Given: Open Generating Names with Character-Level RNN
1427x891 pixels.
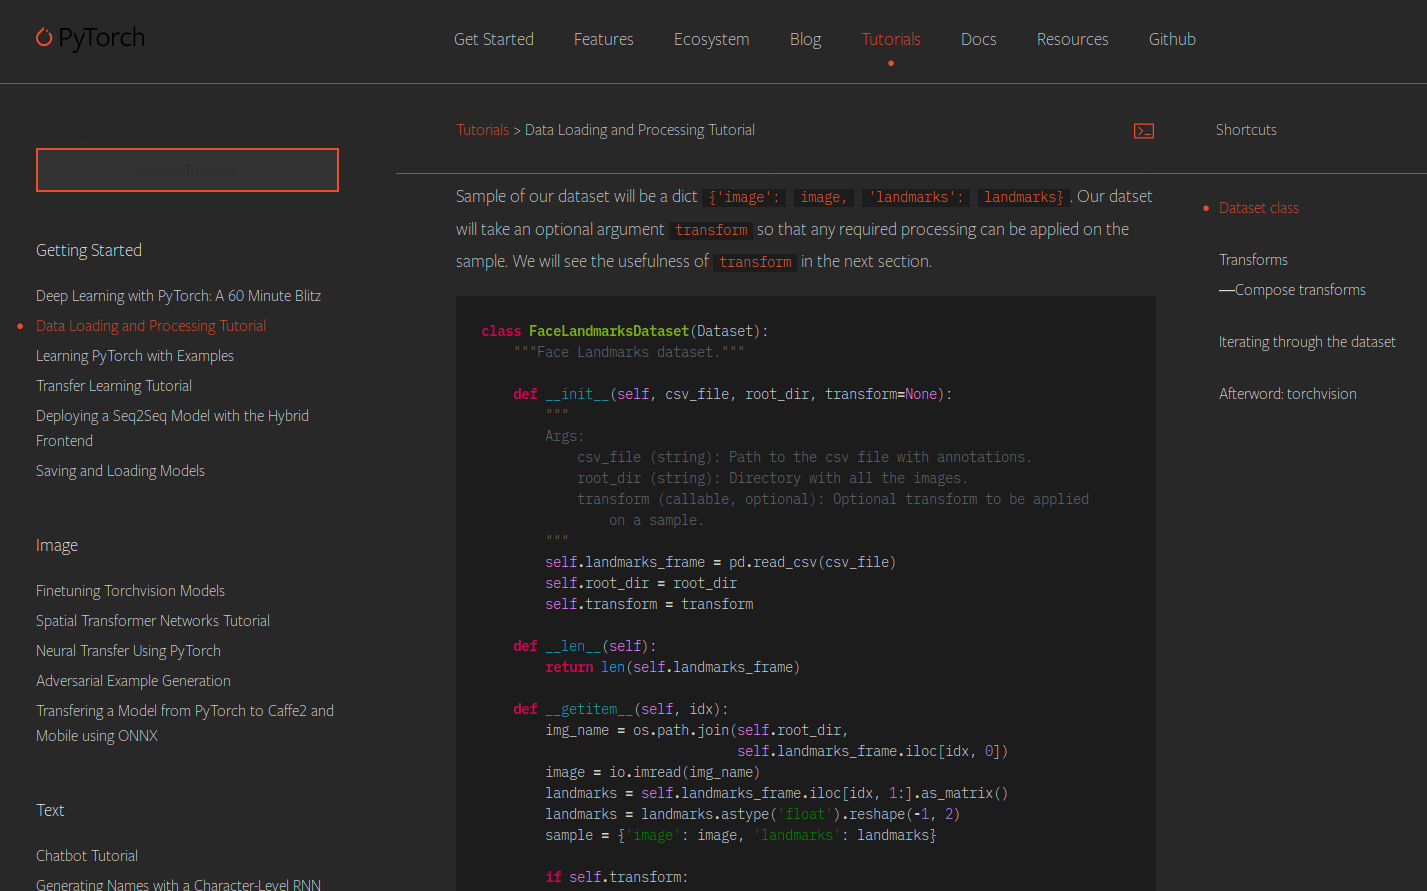Looking at the screenshot, I should coord(178,884).
